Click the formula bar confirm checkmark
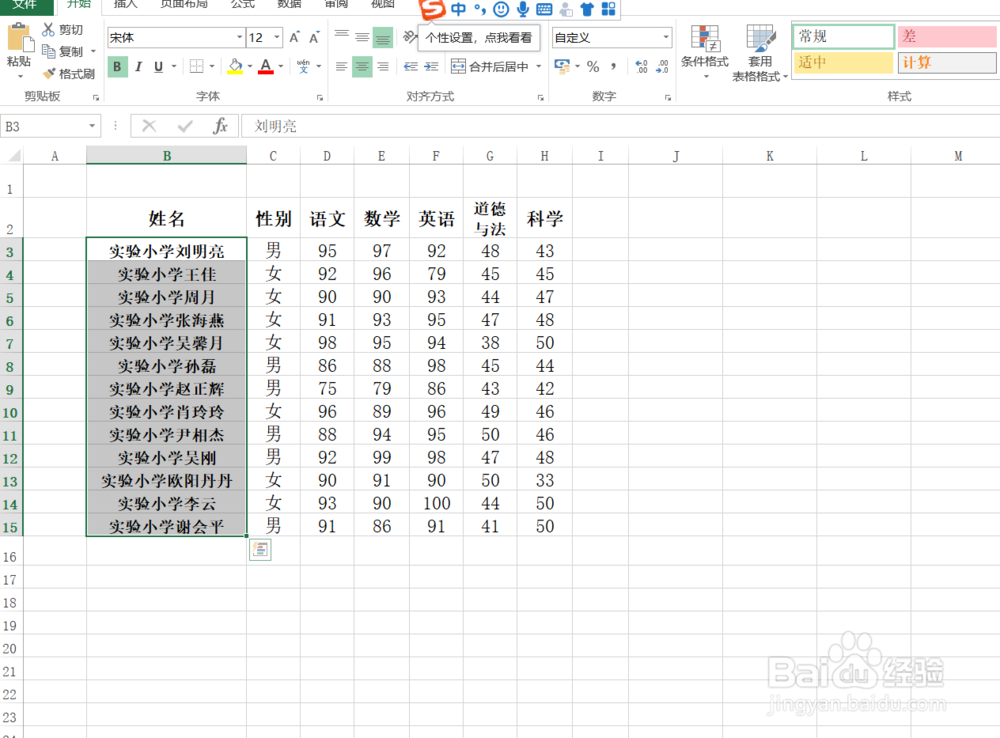 point(185,126)
